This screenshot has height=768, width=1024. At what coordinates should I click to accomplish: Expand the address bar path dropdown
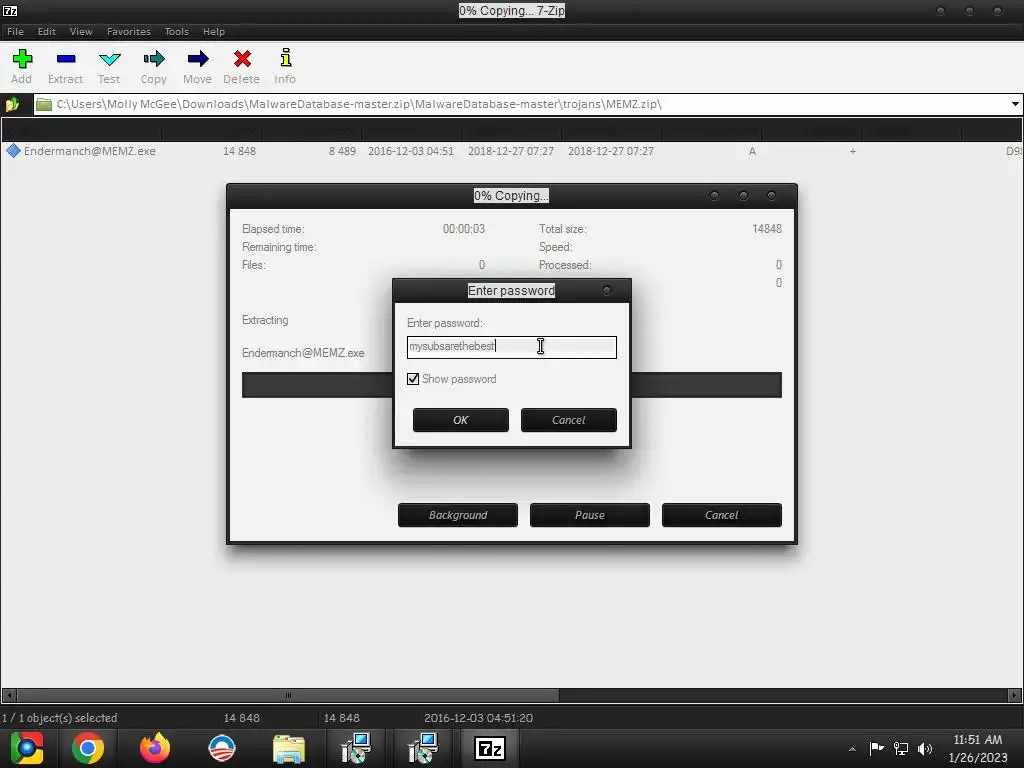(x=1015, y=104)
